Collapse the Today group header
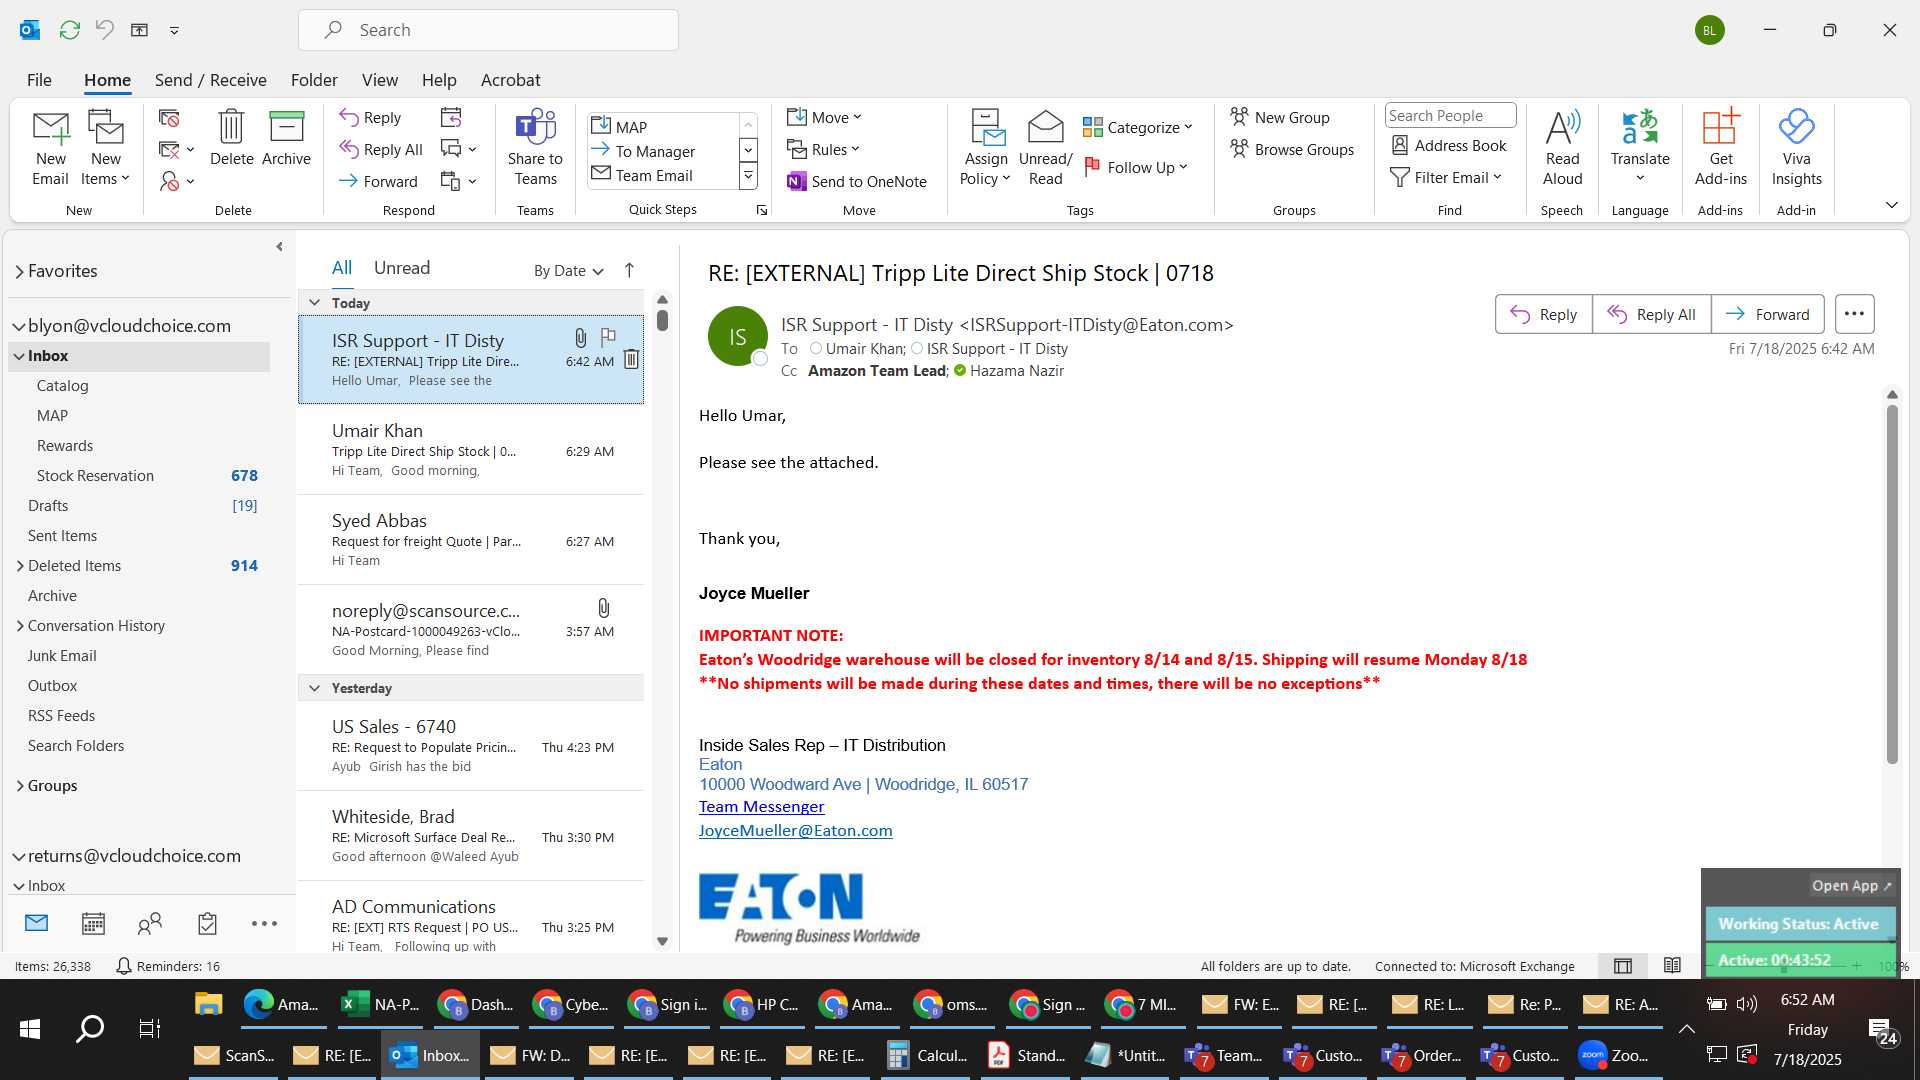 tap(314, 303)
